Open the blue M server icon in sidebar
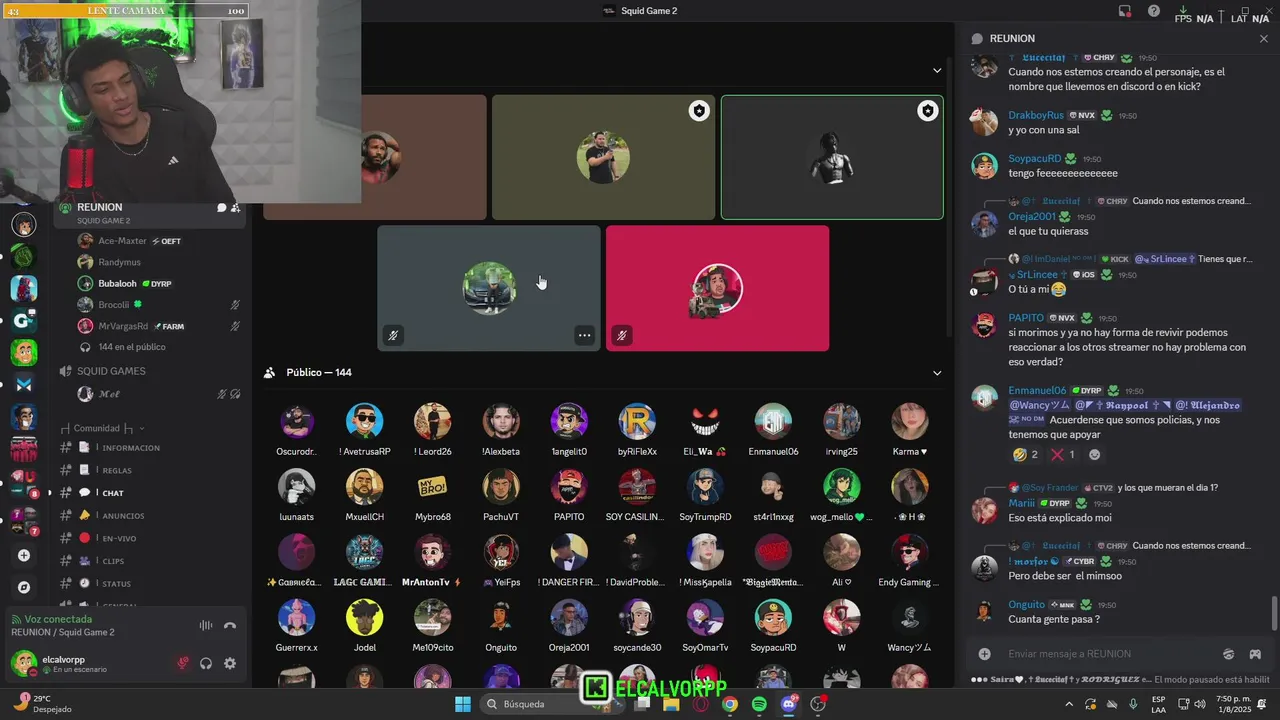The width and height of the screenshot is (1280, 720). [24, 384]
